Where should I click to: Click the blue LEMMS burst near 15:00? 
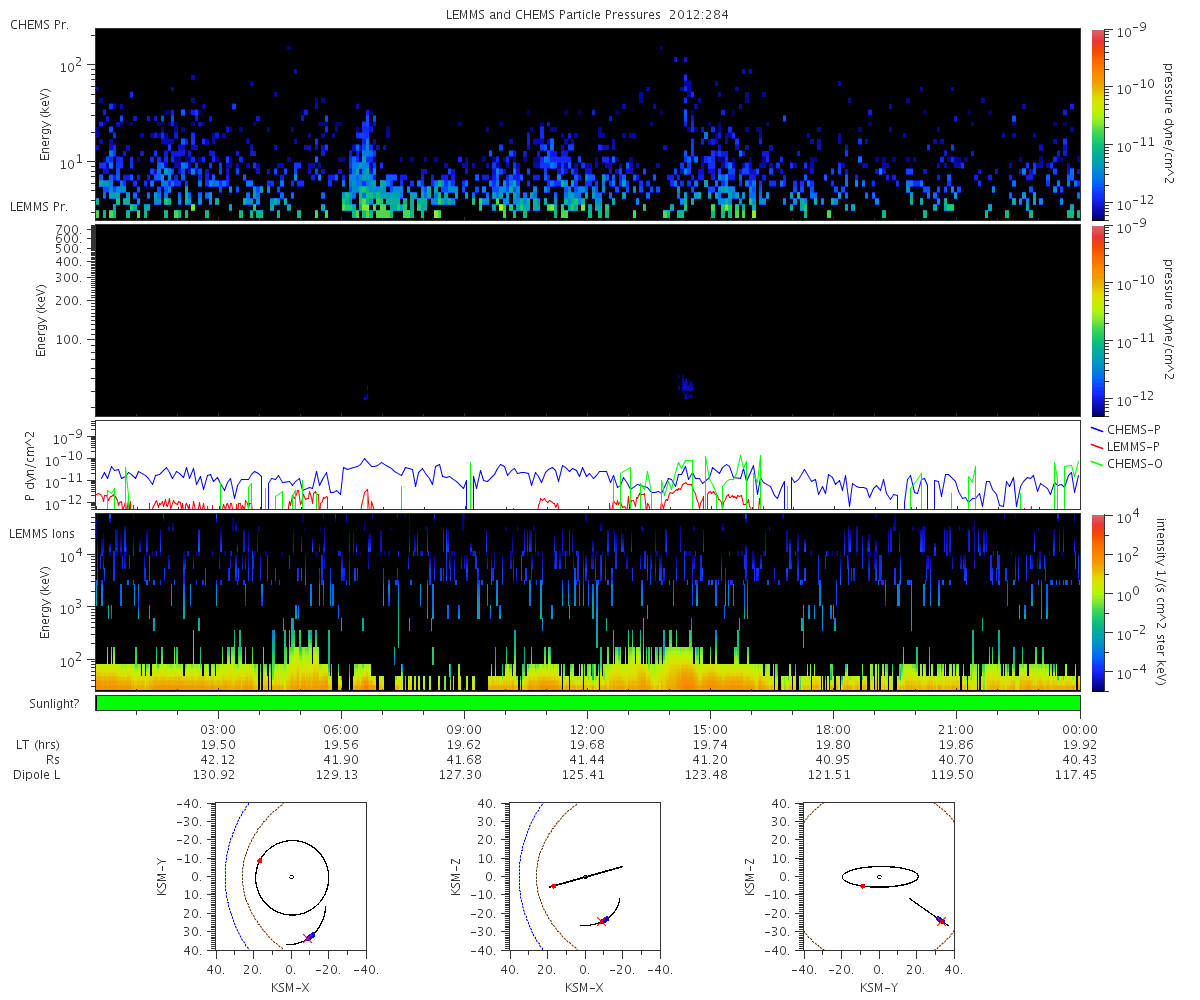(686, 386)
